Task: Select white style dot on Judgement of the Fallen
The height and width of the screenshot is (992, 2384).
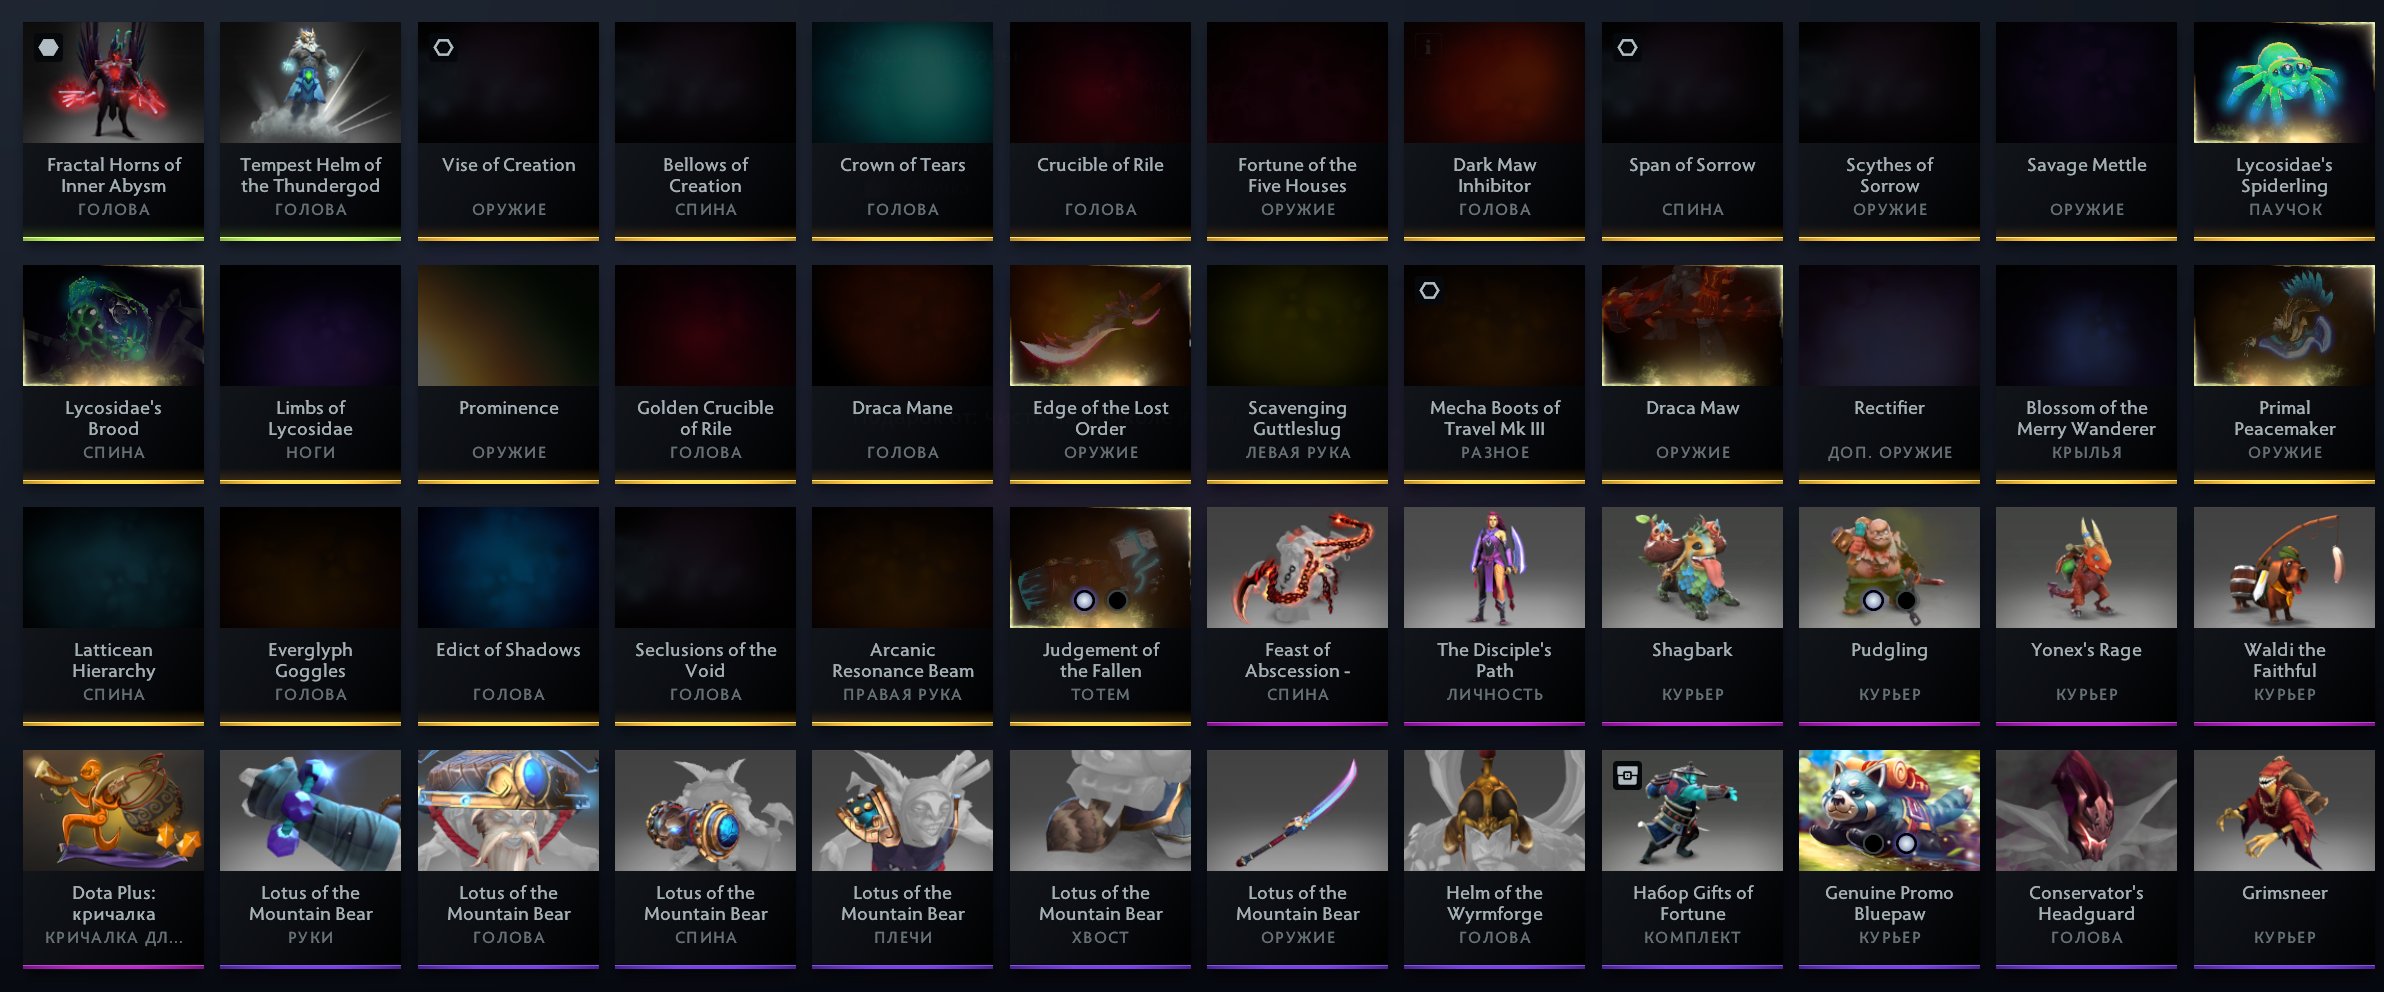Action: coord(1084,600)
